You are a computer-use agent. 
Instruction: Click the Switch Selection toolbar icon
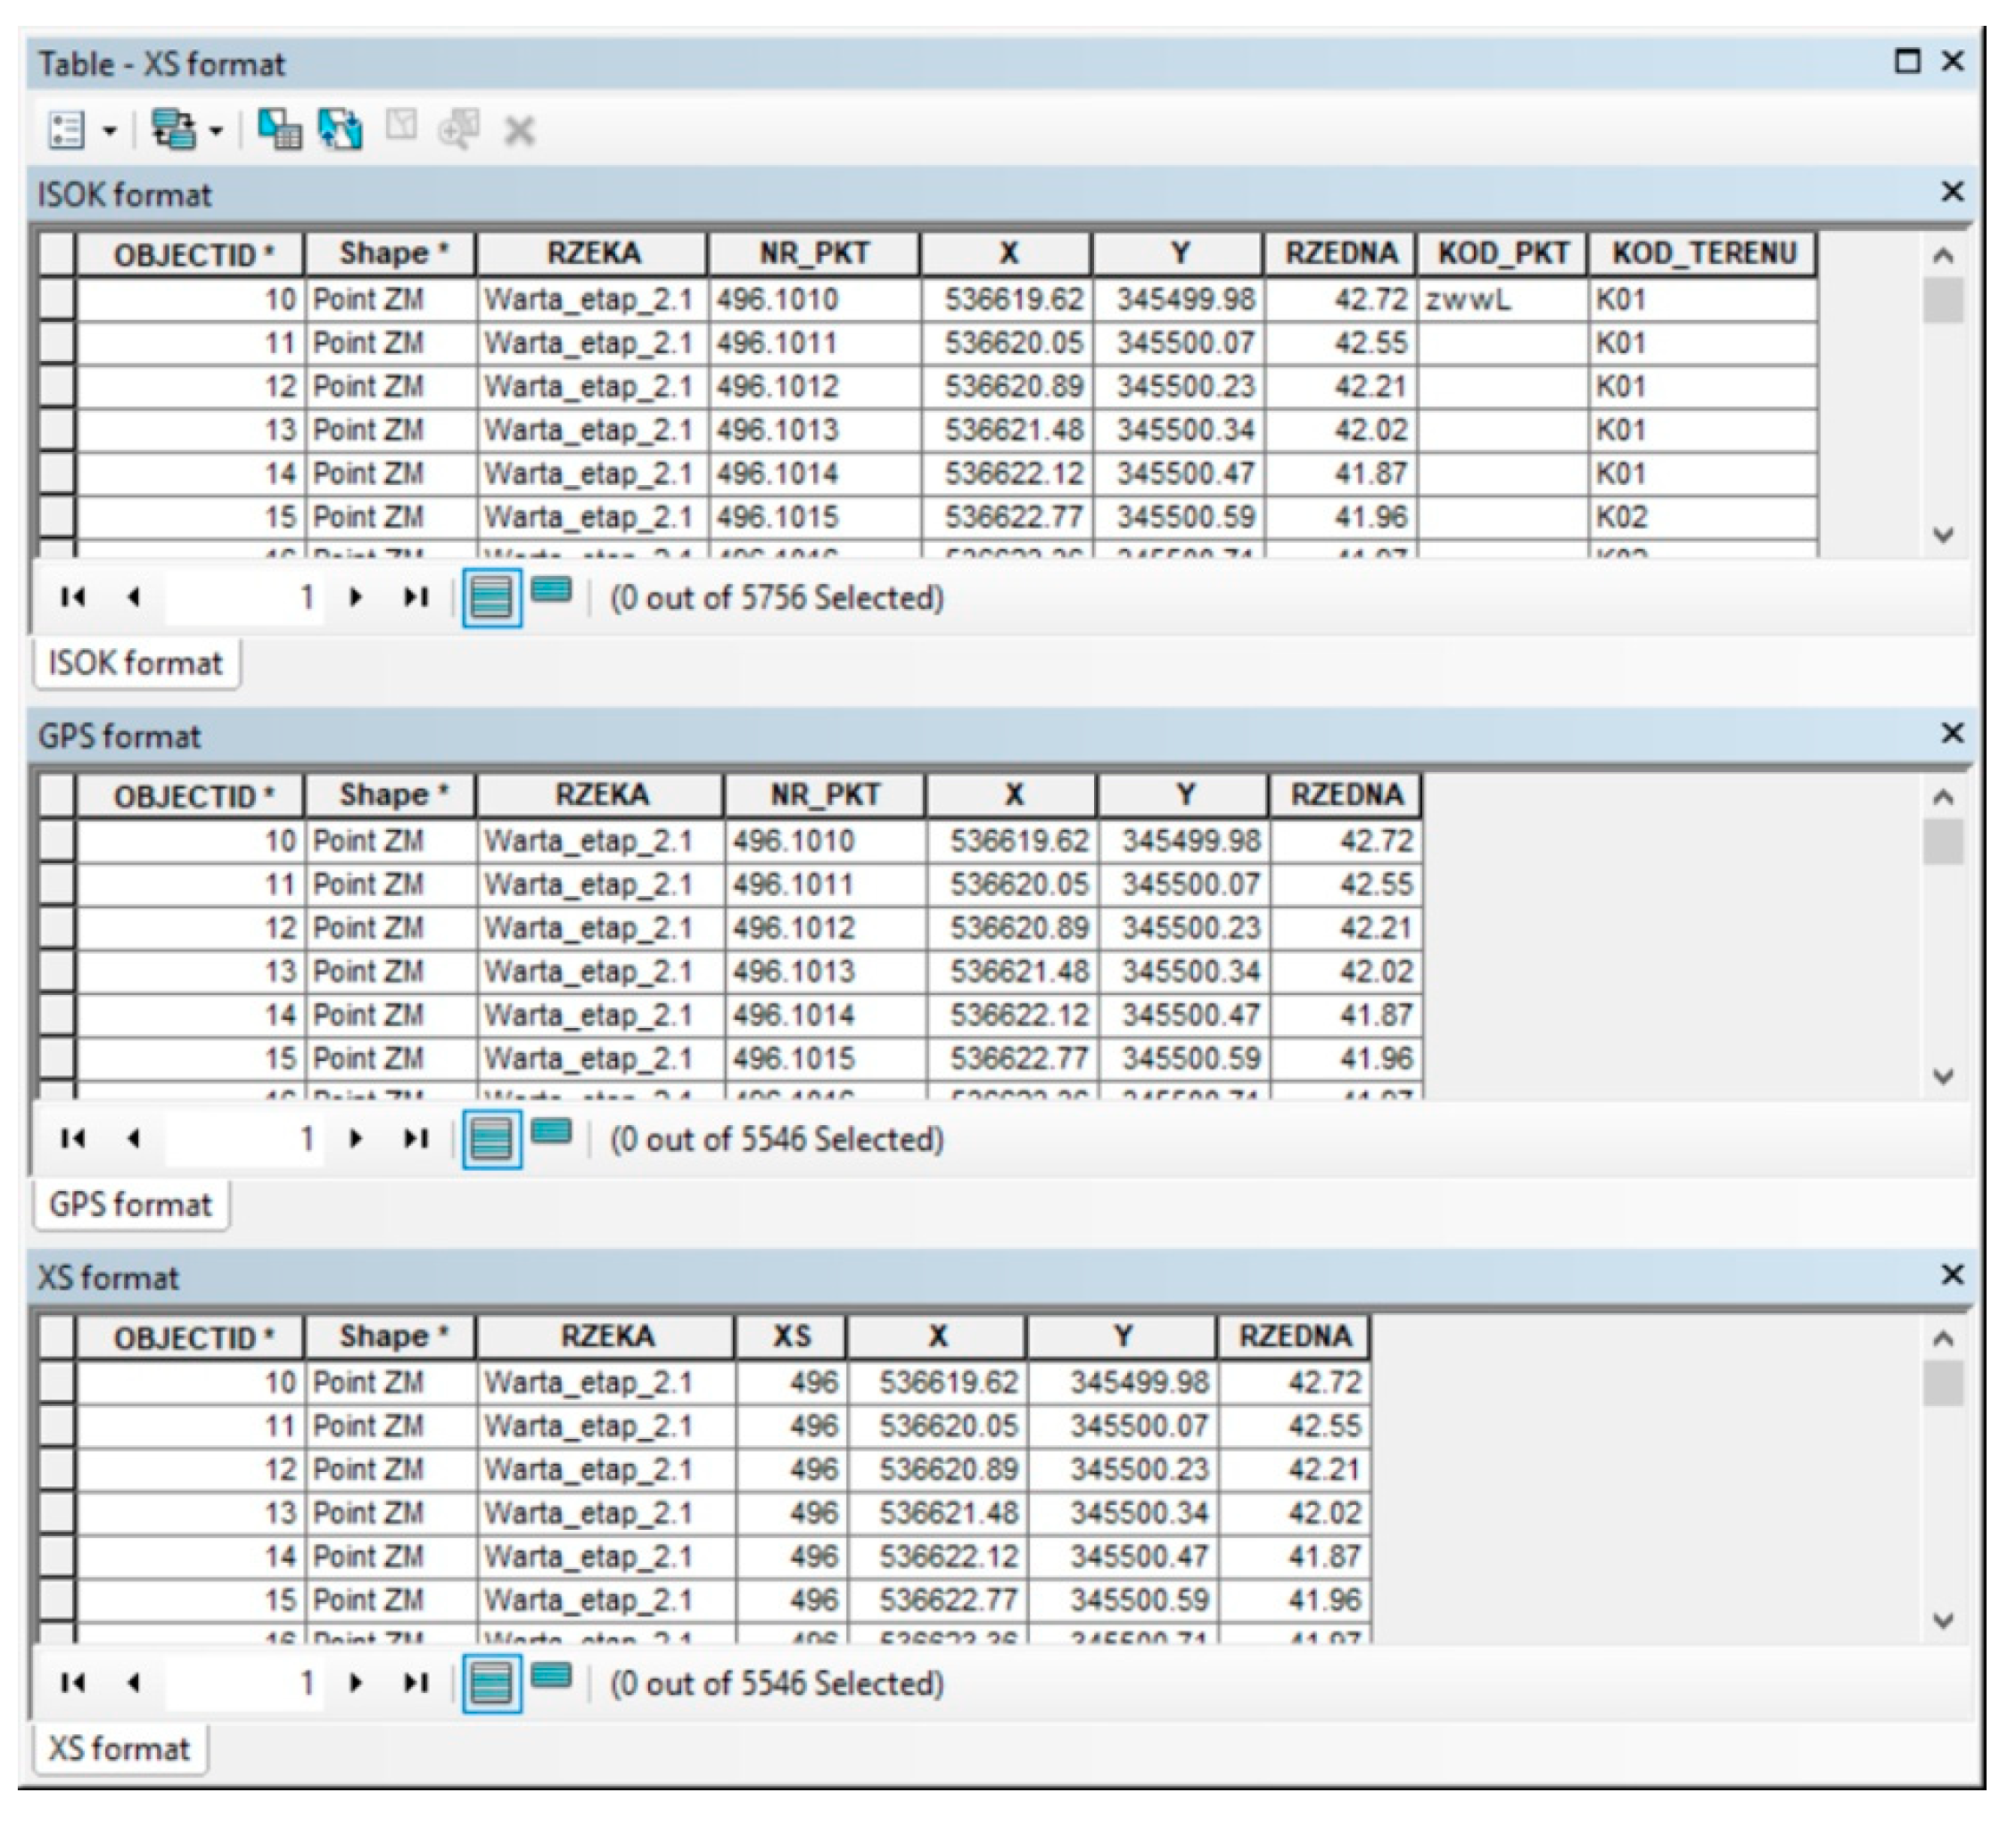click(x=340, y=130)
